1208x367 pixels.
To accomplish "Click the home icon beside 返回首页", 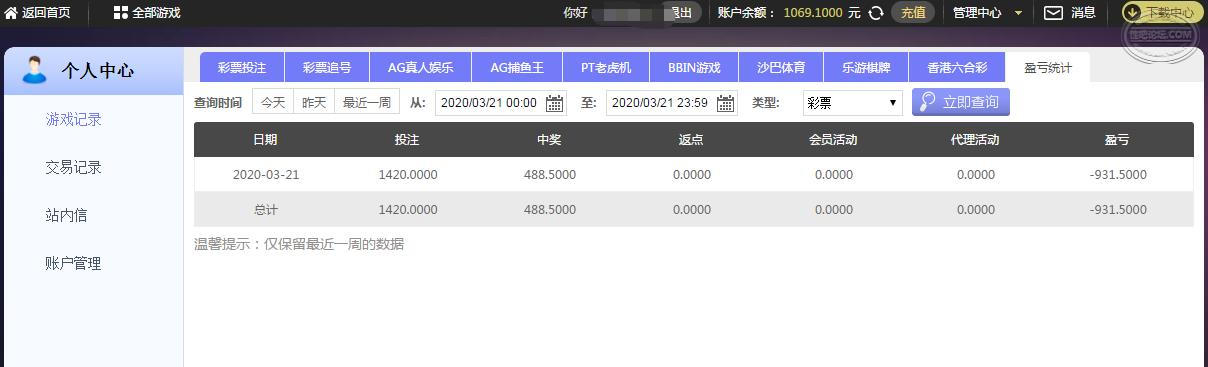I will click(x=11, y=13).
